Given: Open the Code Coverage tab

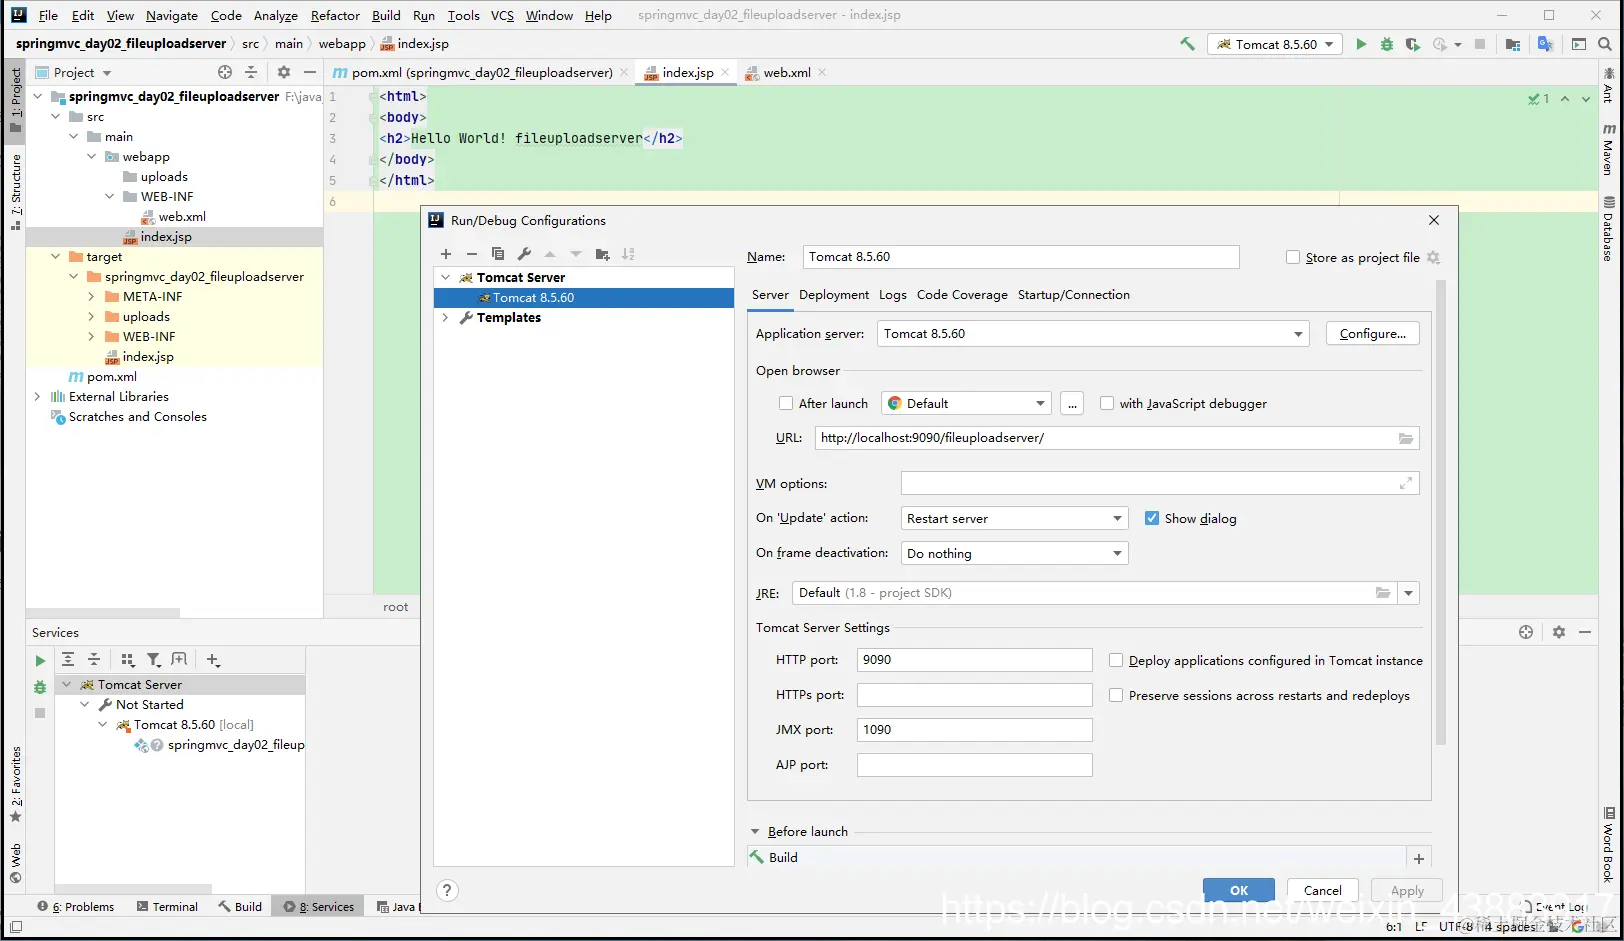Looking at the screenshot, I should 962,295.
